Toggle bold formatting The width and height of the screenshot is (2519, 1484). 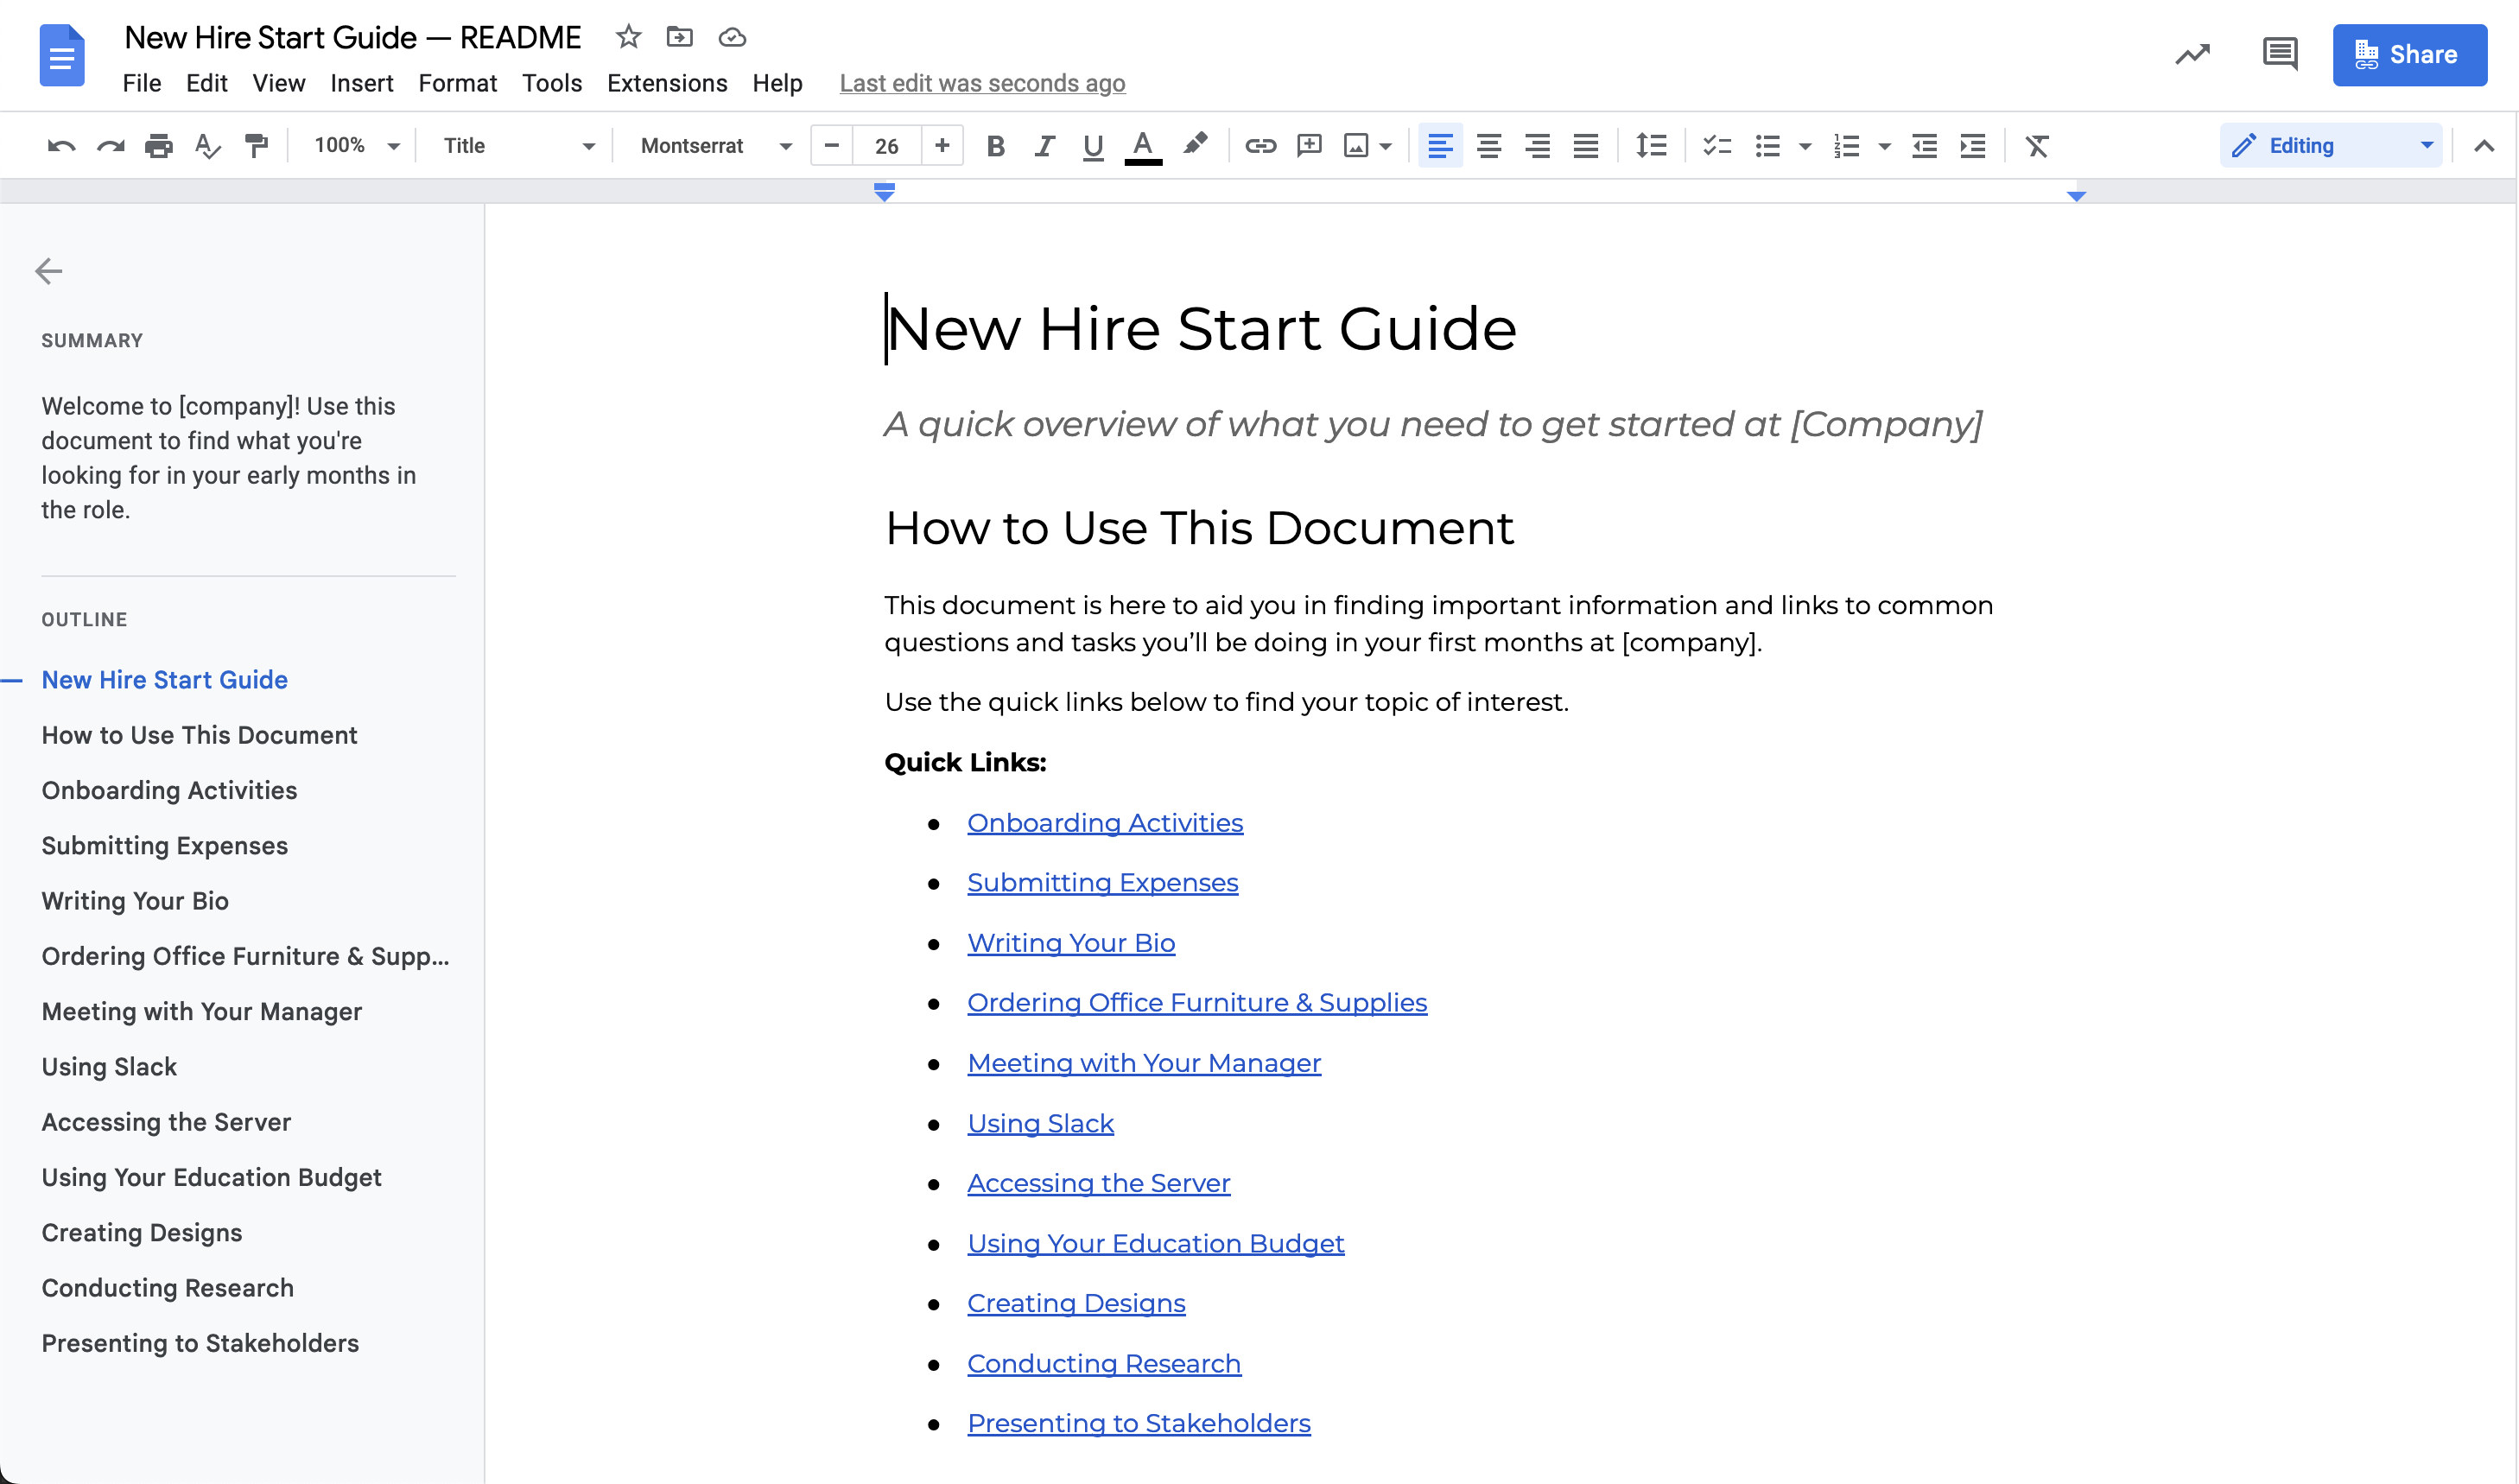pos(994,146)
